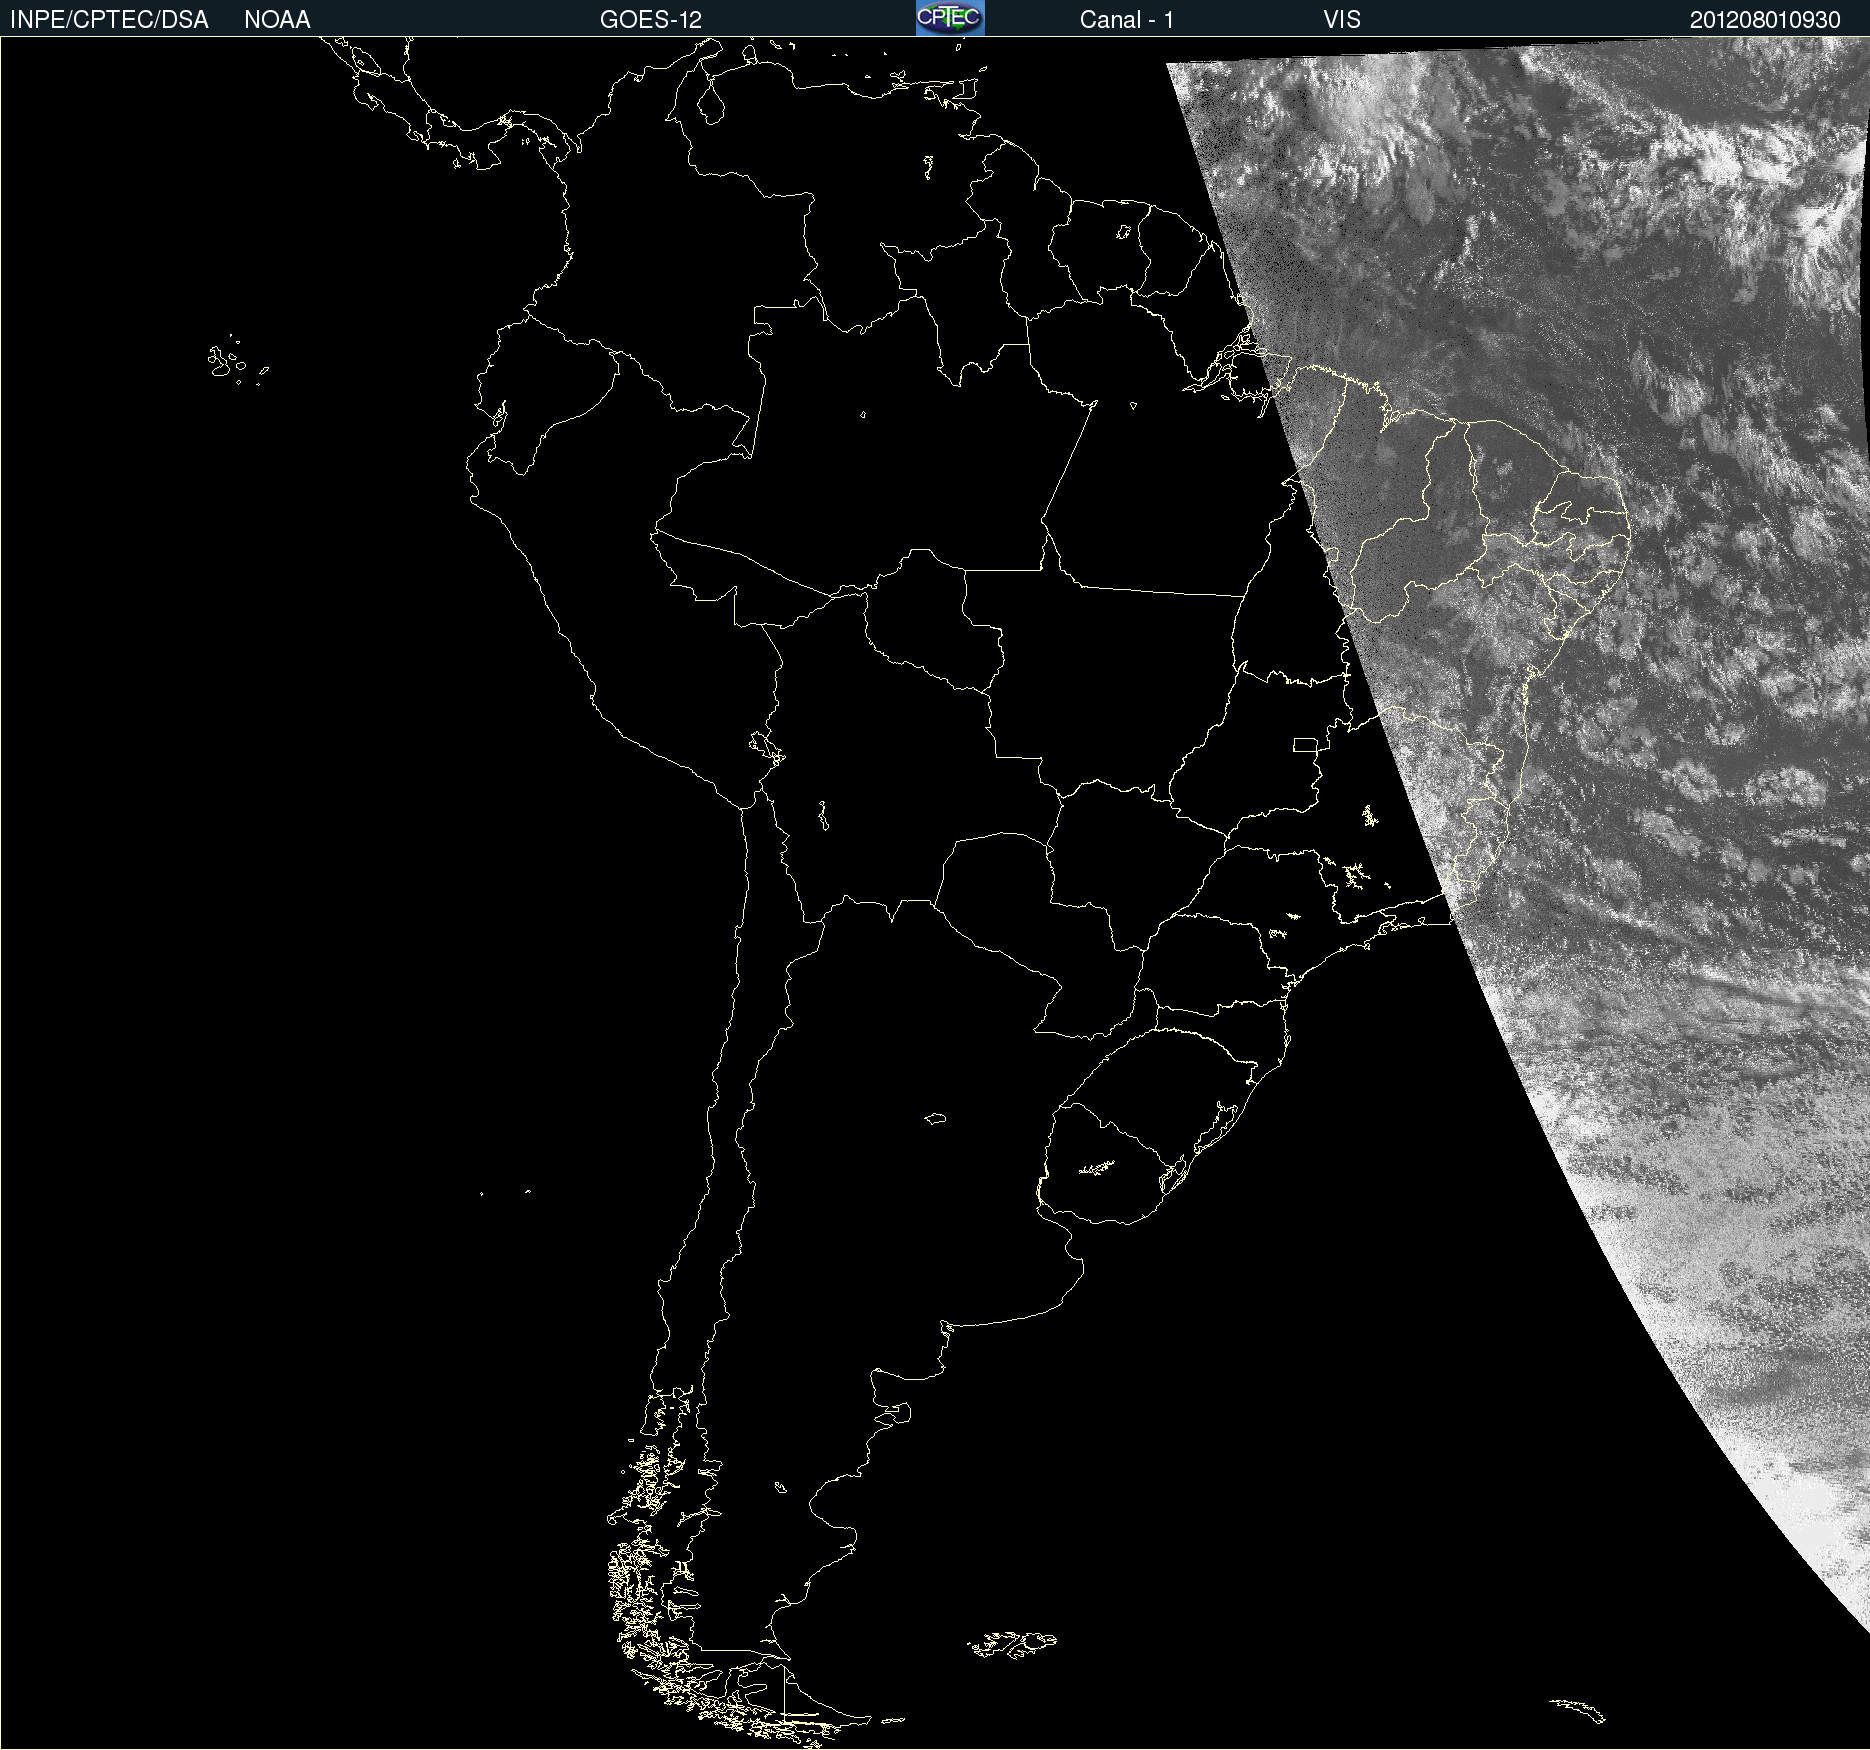The image size is (1870, 1750).
Task: Click the Canal - 1 channel label
Action: point(1127,20)
